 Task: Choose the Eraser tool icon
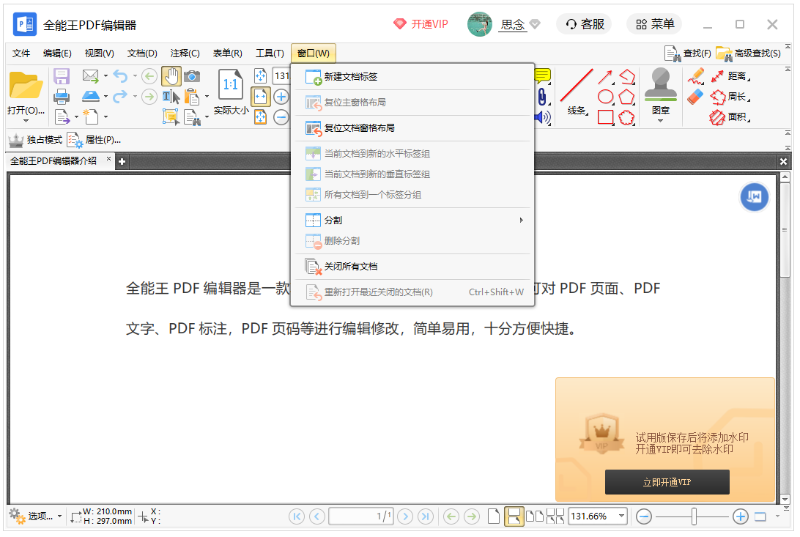click(696, 96)
